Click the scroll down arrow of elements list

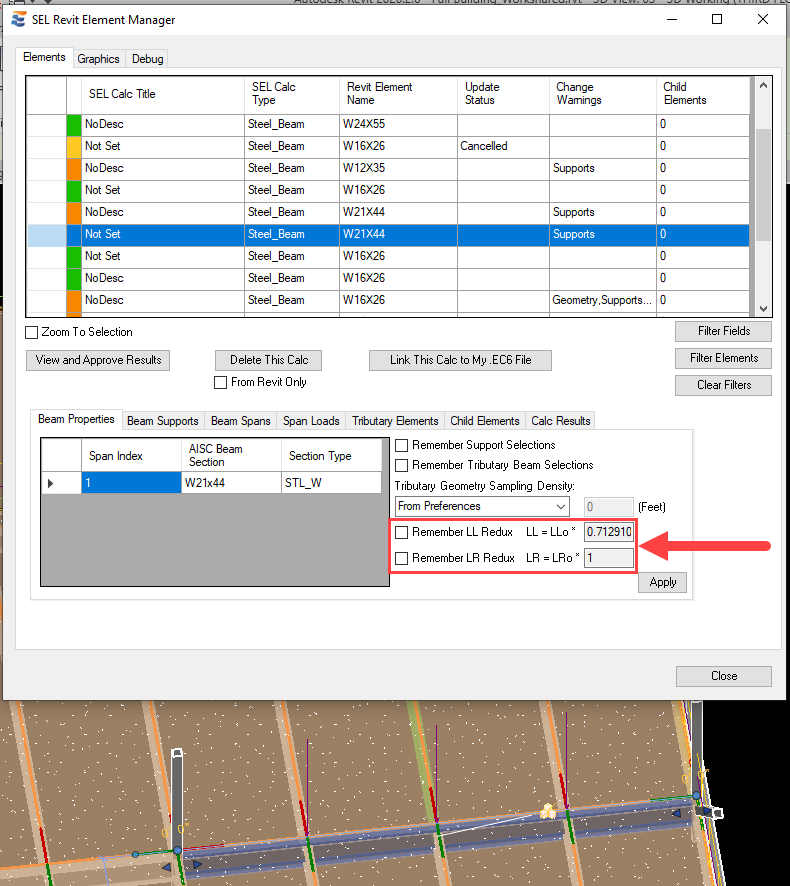coord(763,309)
